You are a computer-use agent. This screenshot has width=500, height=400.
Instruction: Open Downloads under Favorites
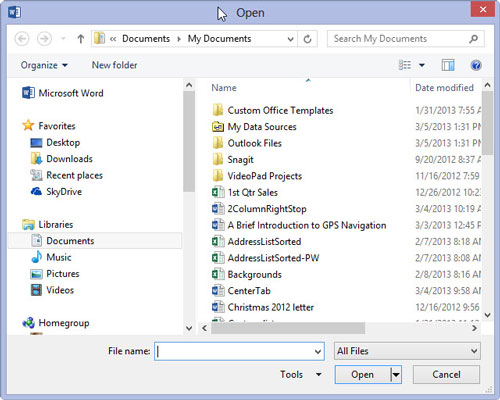click(62, 159)
